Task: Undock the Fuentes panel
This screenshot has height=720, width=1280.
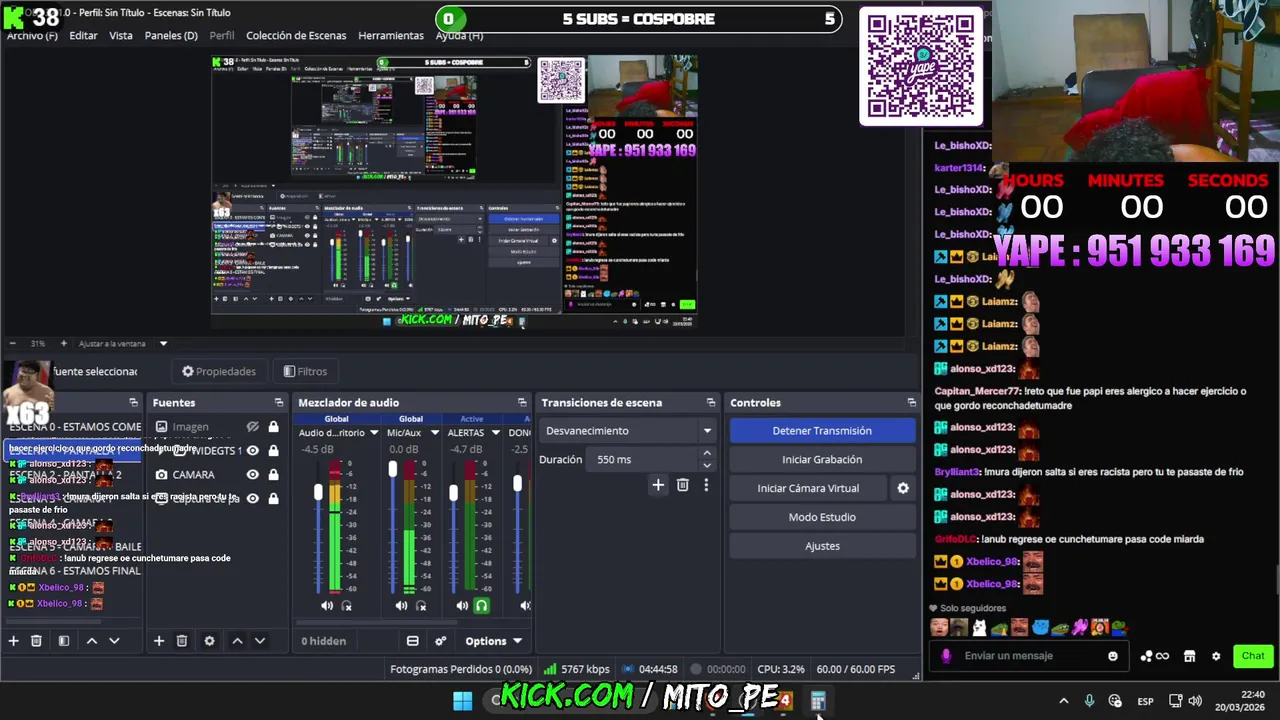Action: pos(279,402)
